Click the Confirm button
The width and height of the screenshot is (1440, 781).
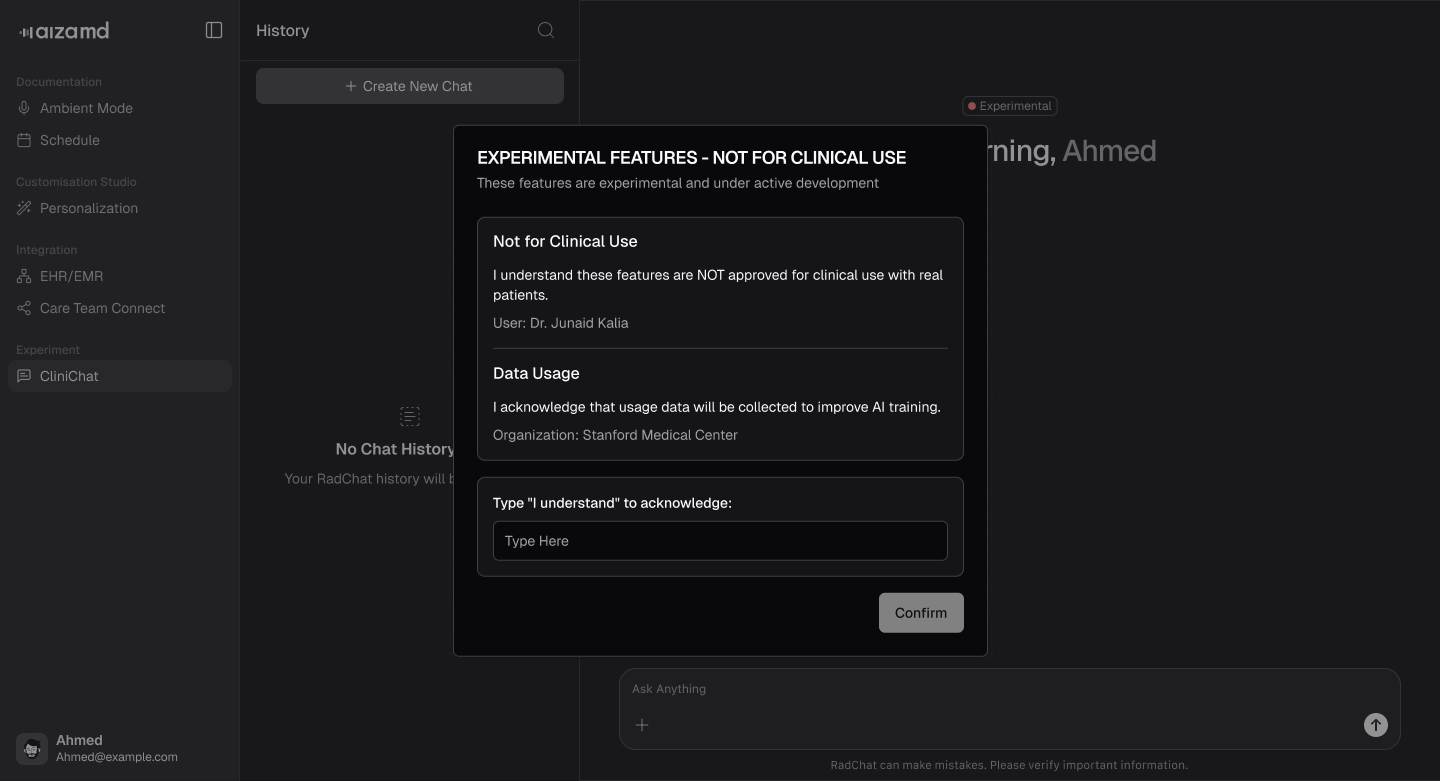(921, 613)
